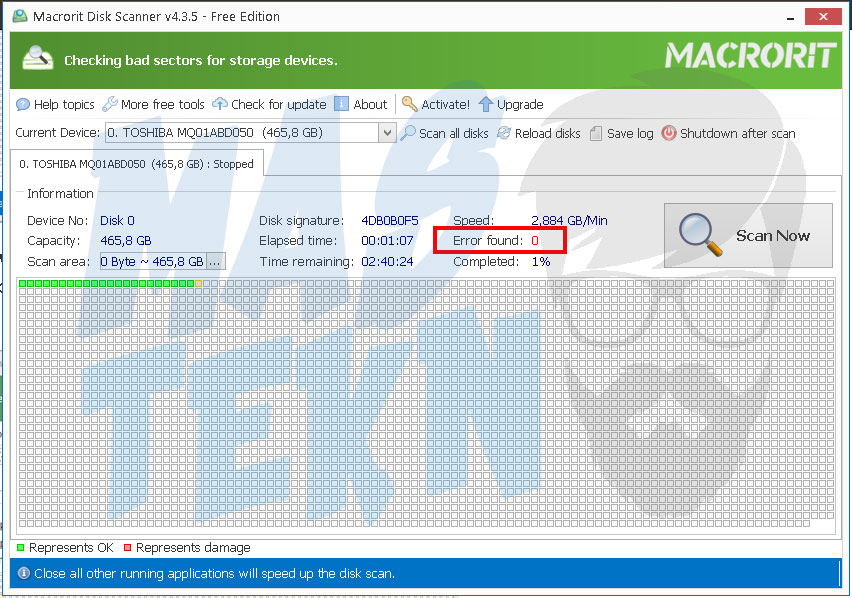
Task: Open More free tools wrench icon
Action: coord(110,104)
